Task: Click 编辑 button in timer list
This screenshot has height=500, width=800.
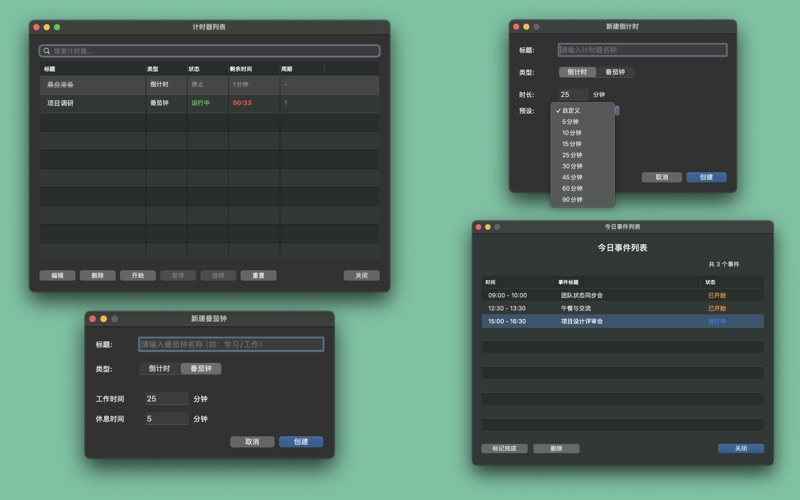Action: click(57, 275)
